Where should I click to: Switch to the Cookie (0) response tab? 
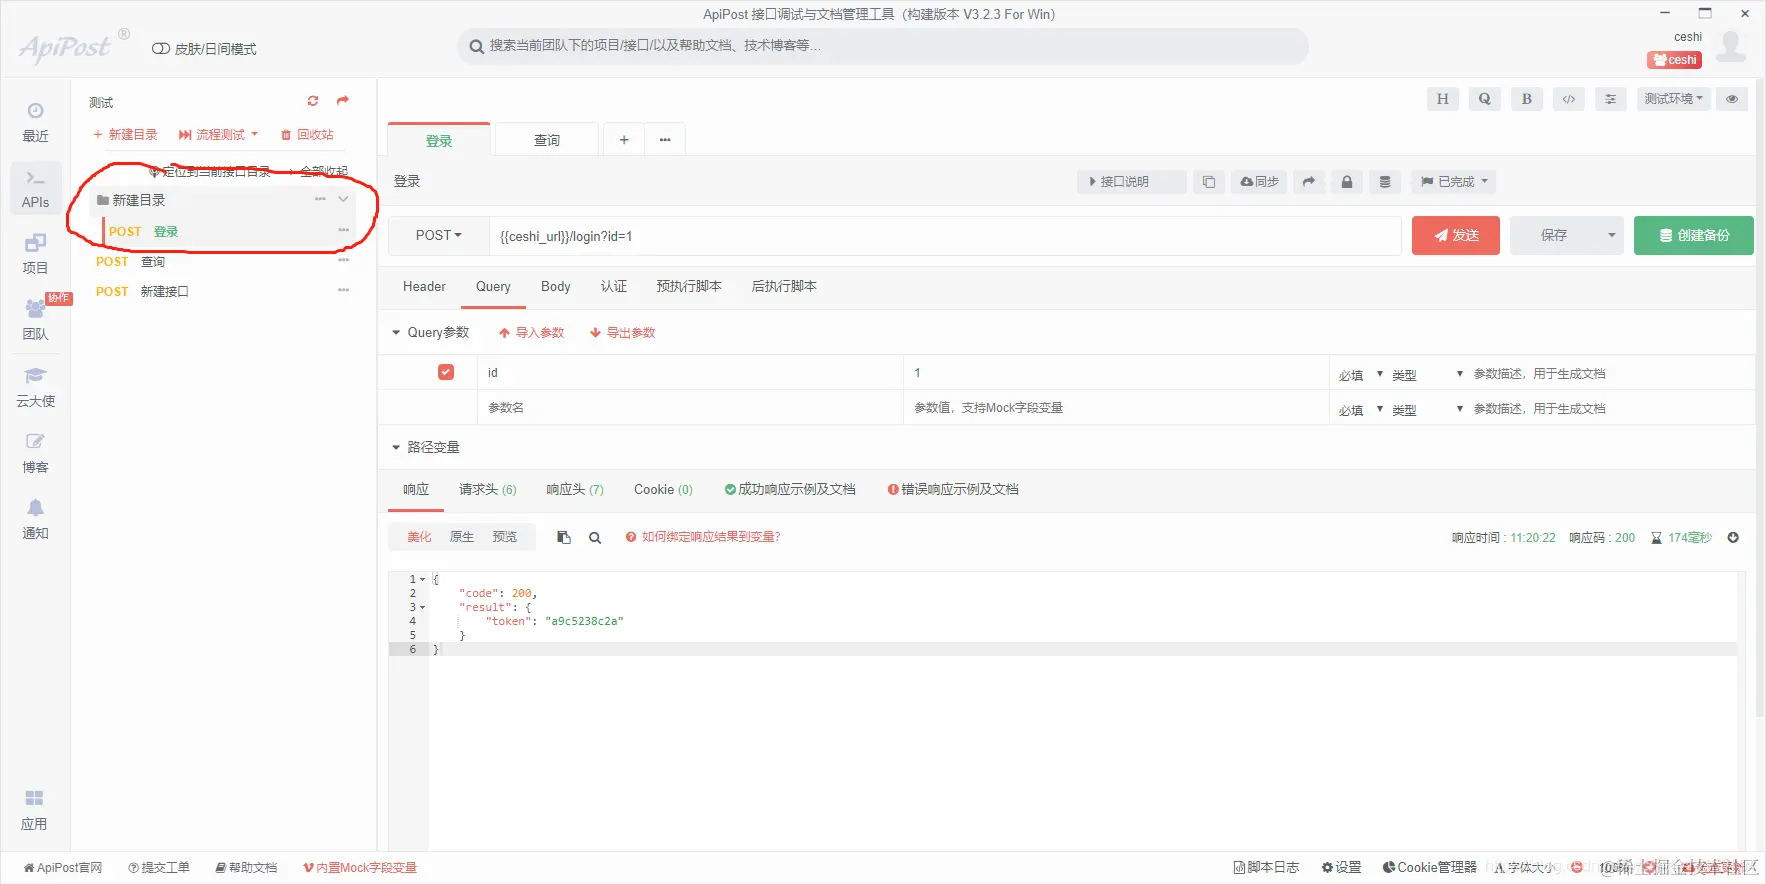pyautogui.click(x=663, y=490)
